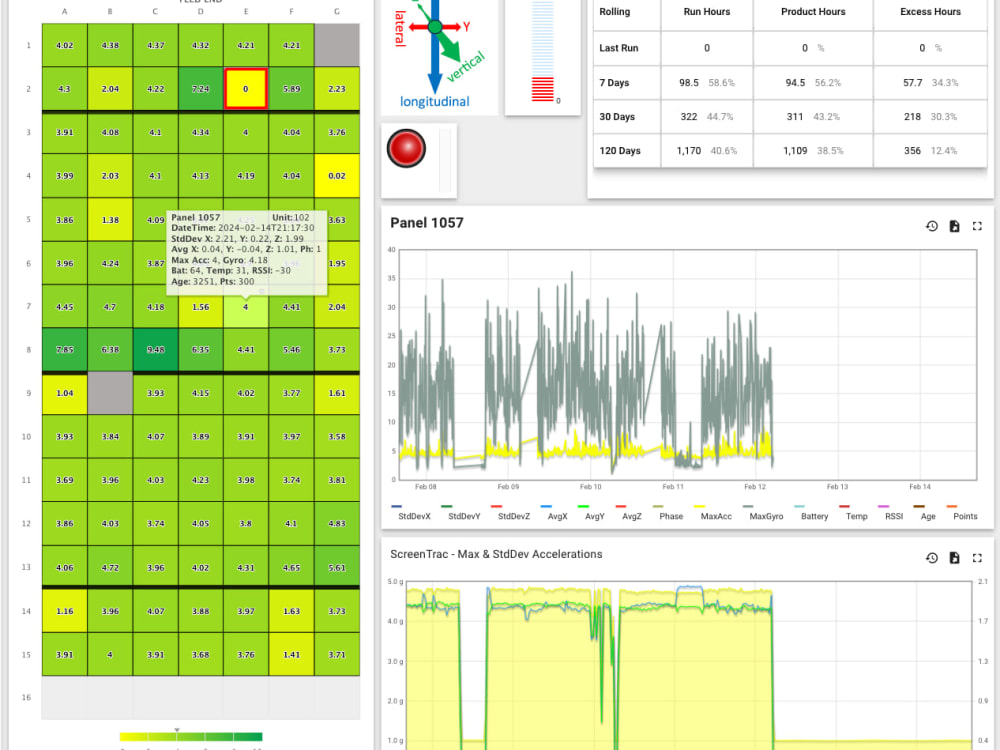Select dark green cell showing 9.48
This screenshot has width=1000, height=750.
click(x=156, y=349)
